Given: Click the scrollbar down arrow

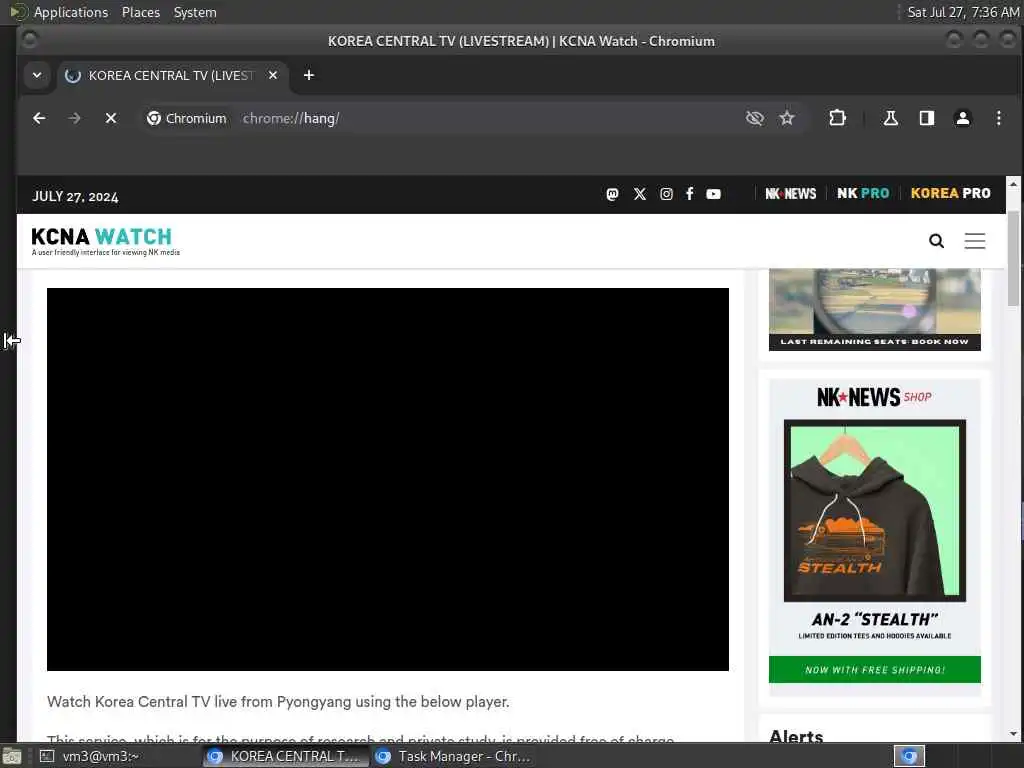Looking at the screenshot, I should point(1014,733).
